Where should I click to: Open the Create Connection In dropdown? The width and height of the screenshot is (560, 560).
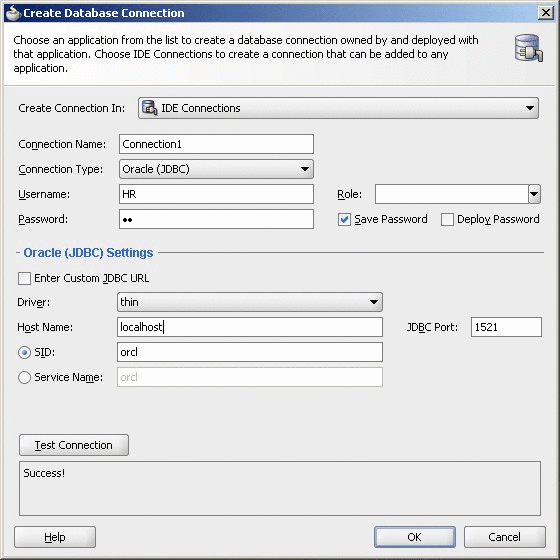click(x=338, y=108)
